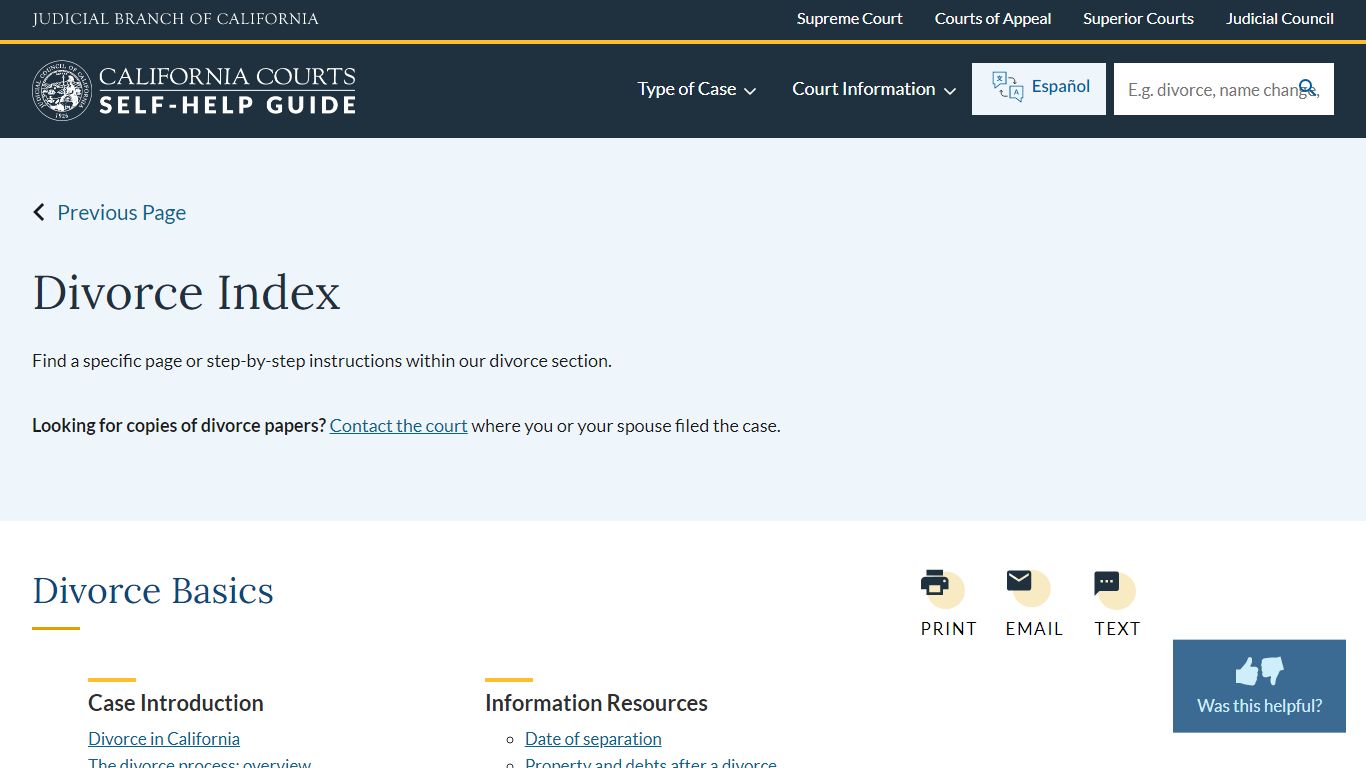Click the PRINT label
Viewport: 1366px width, 768px height.
(x=948, y=628)
